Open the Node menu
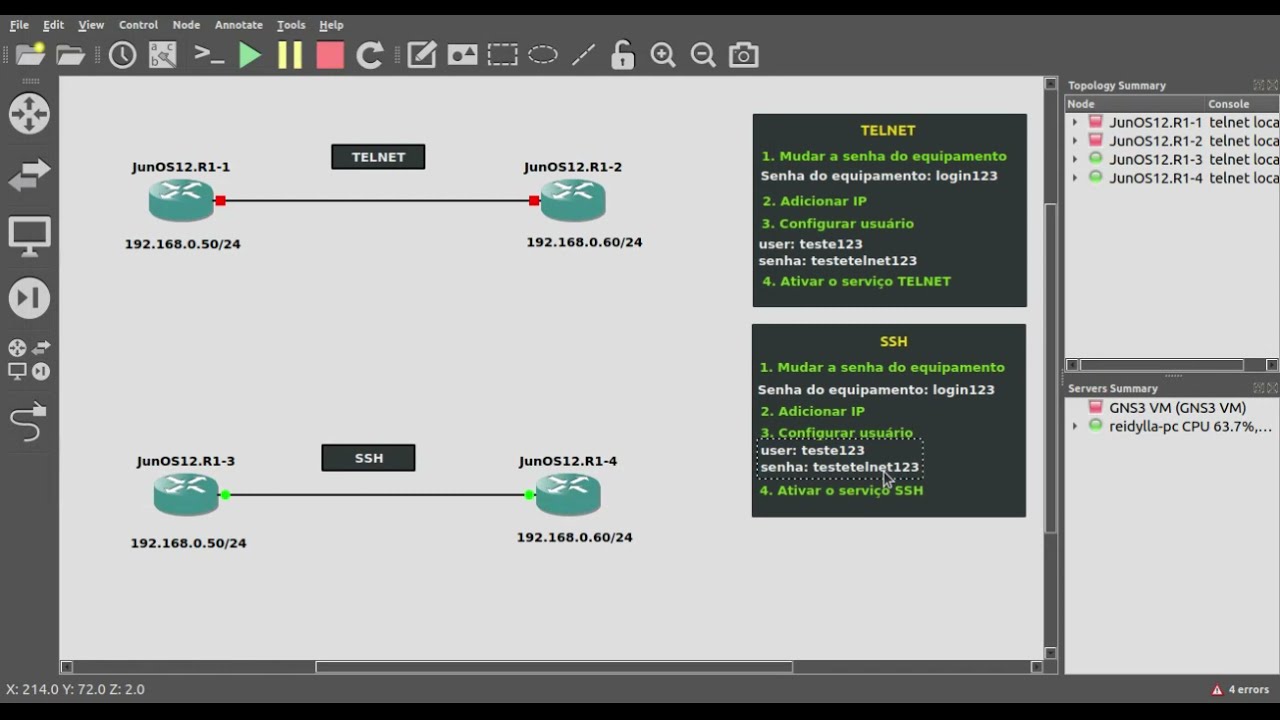The width and height of the screenshot is (1280, 720). click(x=186, y=25)
